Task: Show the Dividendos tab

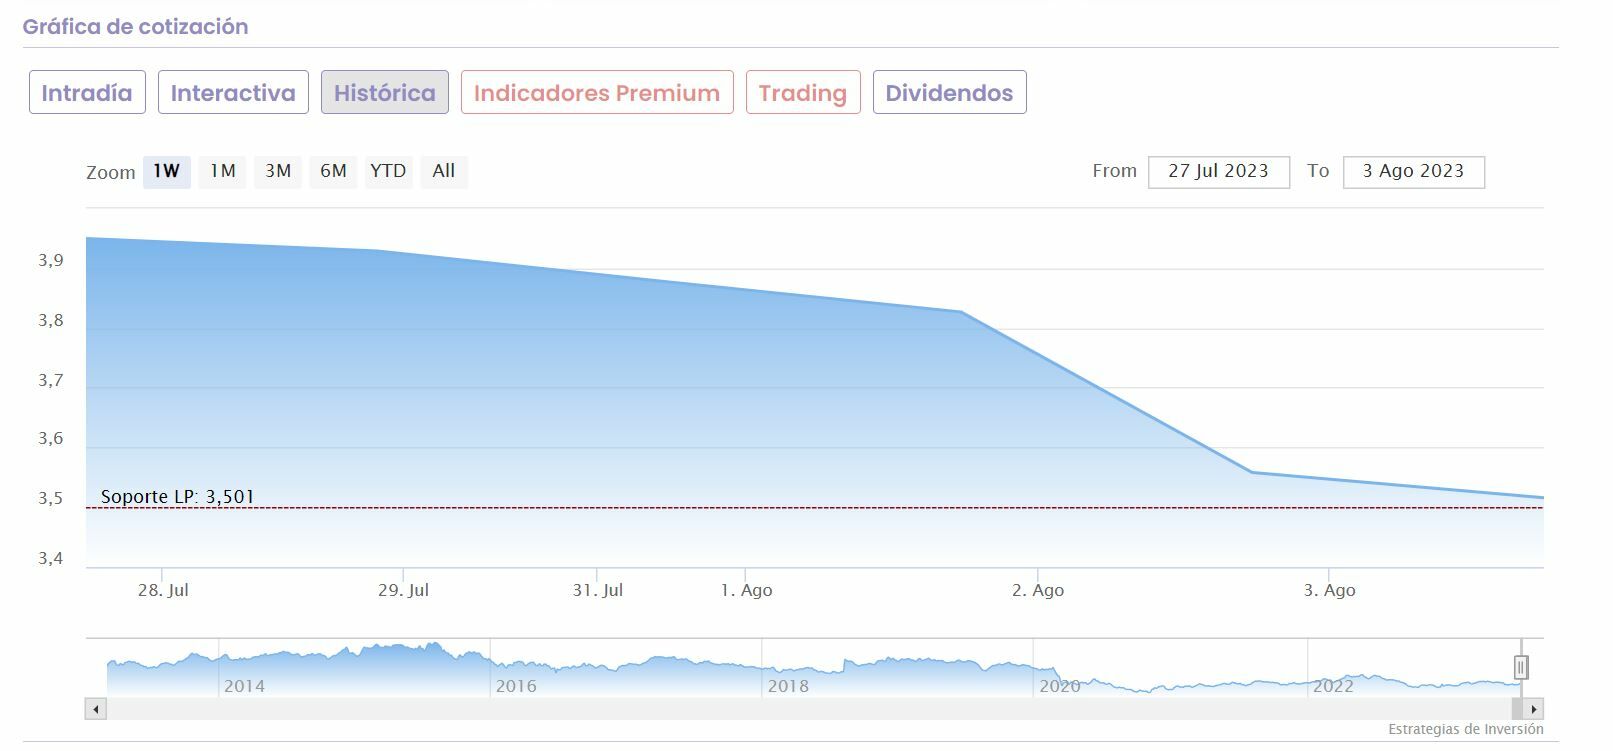Action: coord(949,93)
